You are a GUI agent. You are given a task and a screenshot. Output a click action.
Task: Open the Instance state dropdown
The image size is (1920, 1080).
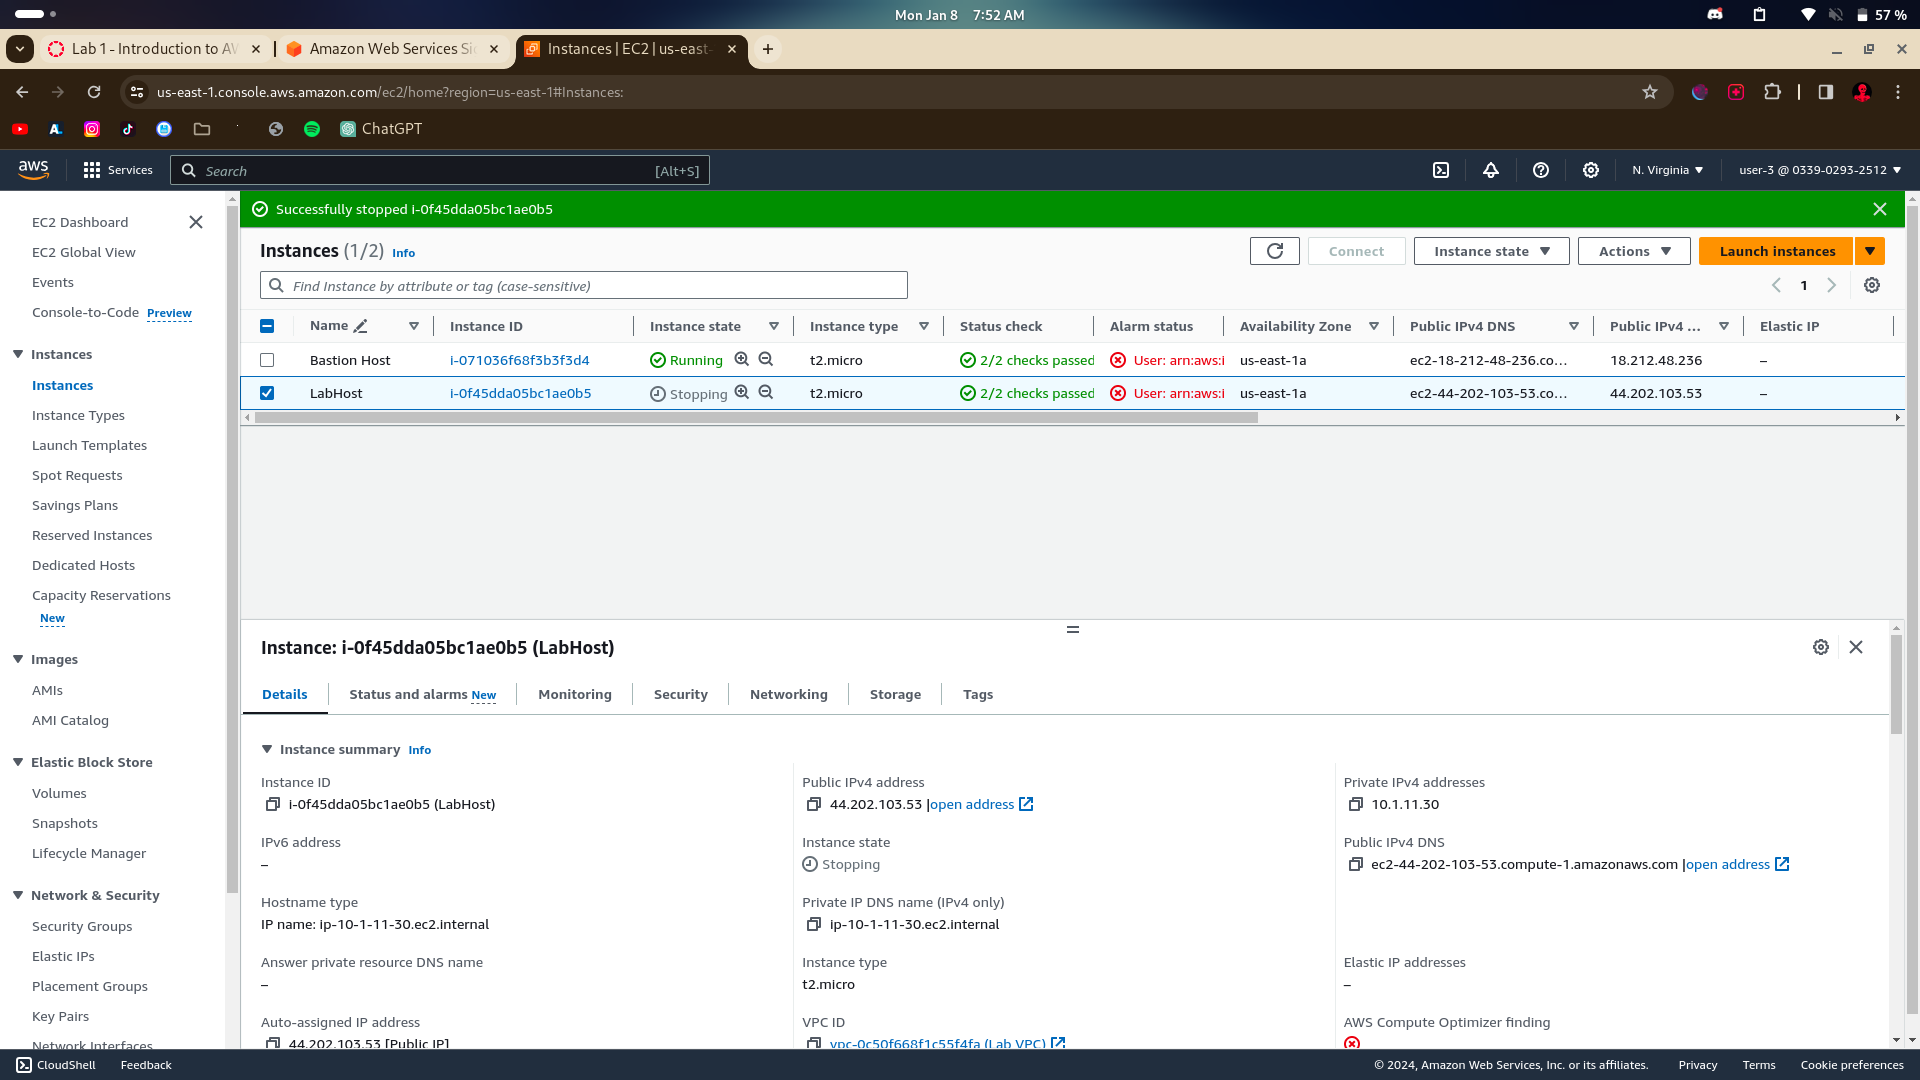1491,251
